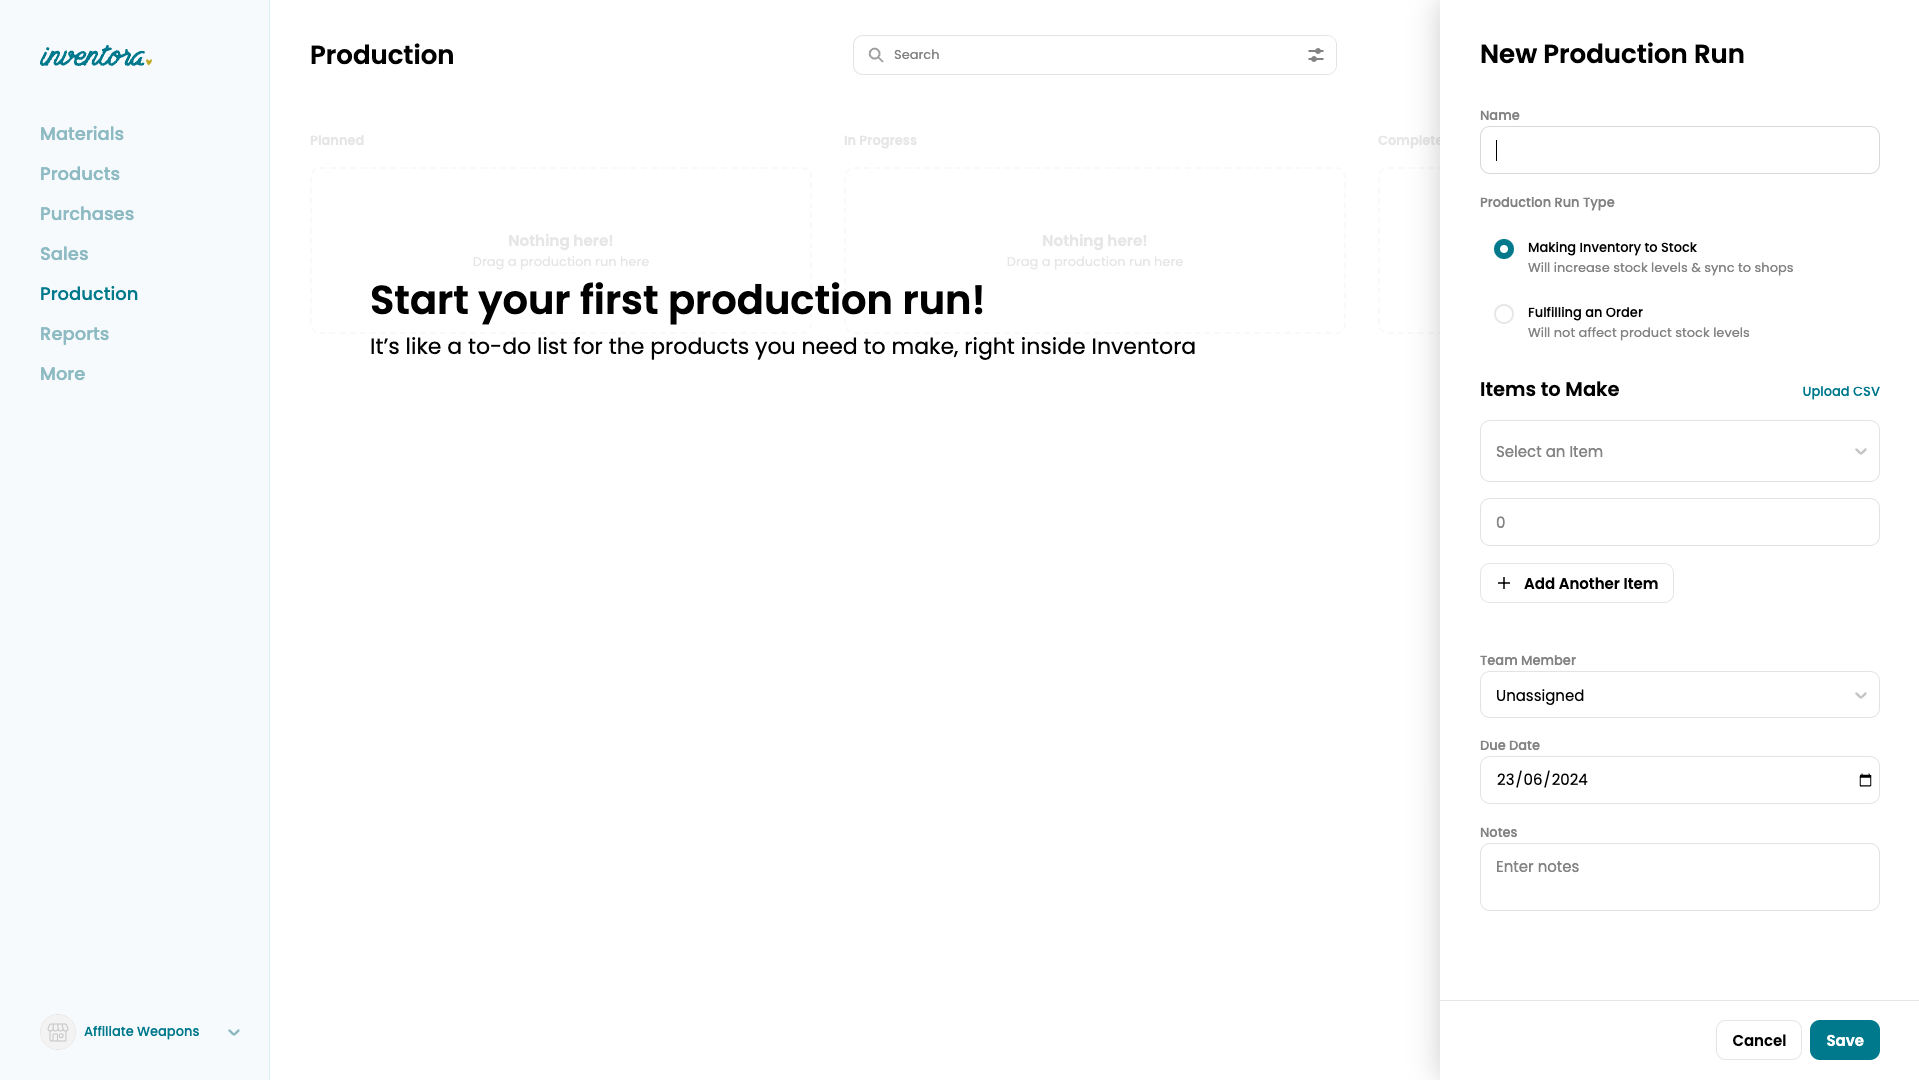
Task: Open the Sales page in the sidebar
Action: tap(64, 254)
